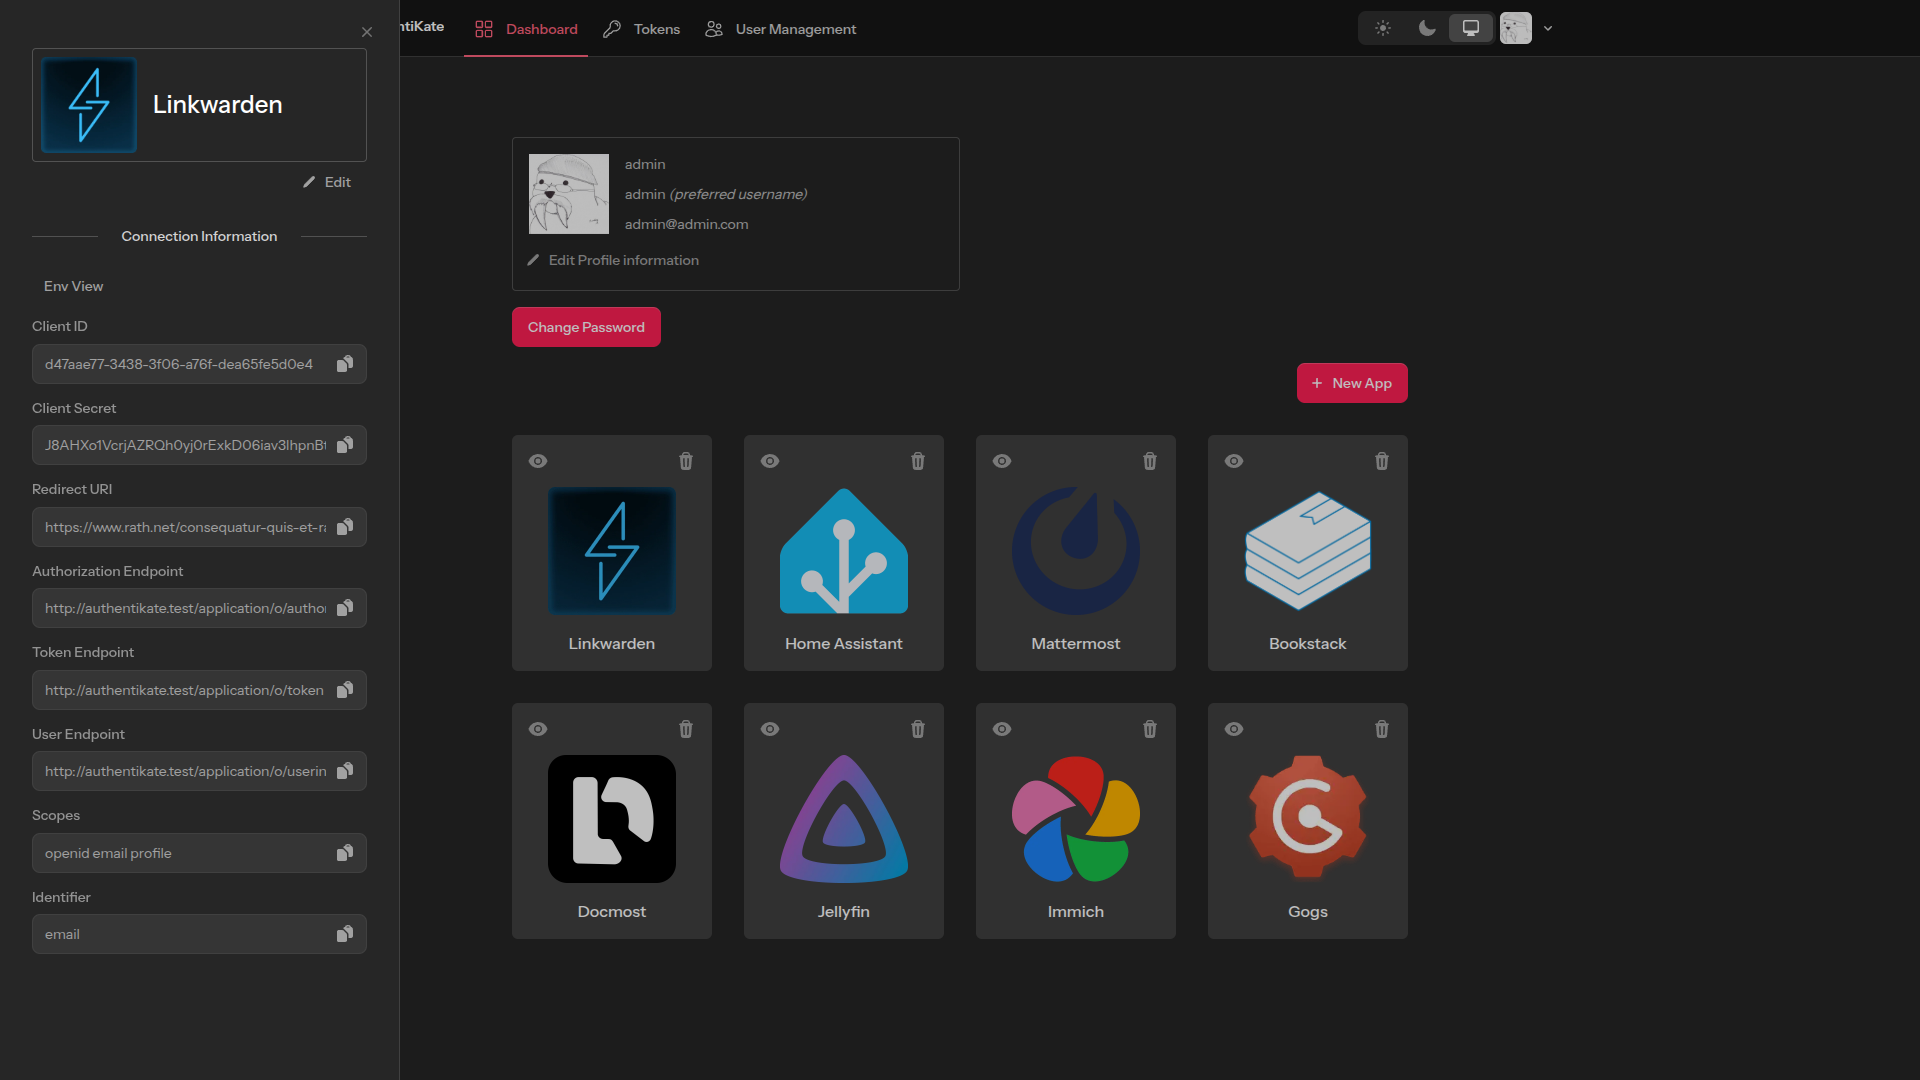
Task: Focus the Client ID field
Action: pos(199,364)
